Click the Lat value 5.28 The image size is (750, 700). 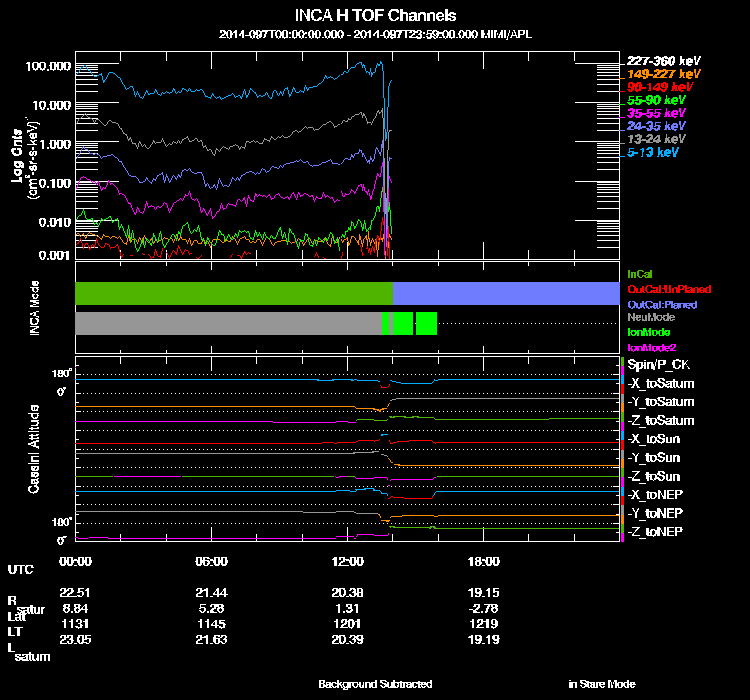tap(211, 608)
